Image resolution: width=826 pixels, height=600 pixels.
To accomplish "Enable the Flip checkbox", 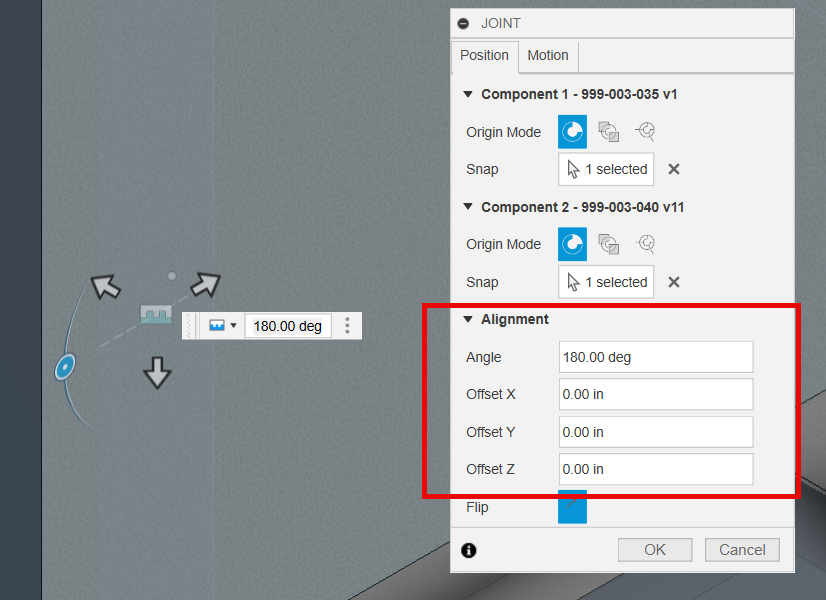I will click(572, 507).
